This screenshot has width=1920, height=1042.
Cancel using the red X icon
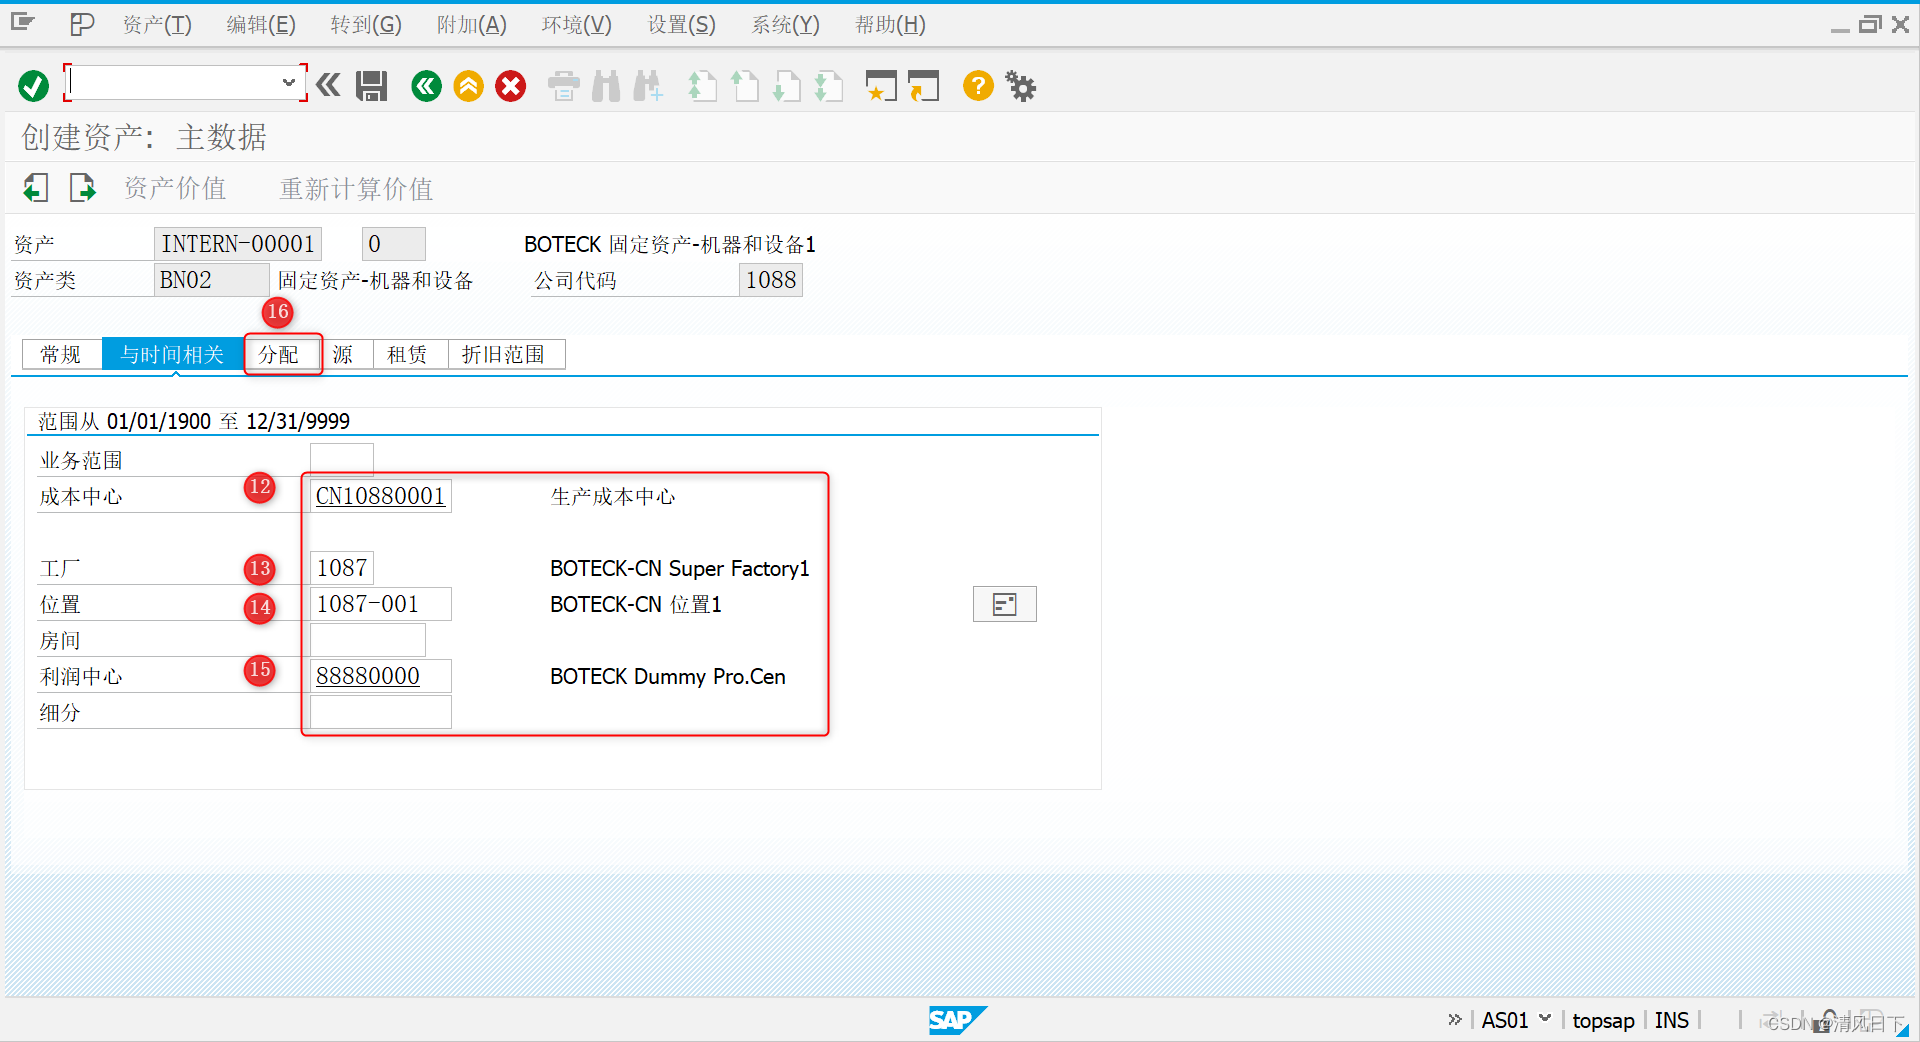[510, 86]
